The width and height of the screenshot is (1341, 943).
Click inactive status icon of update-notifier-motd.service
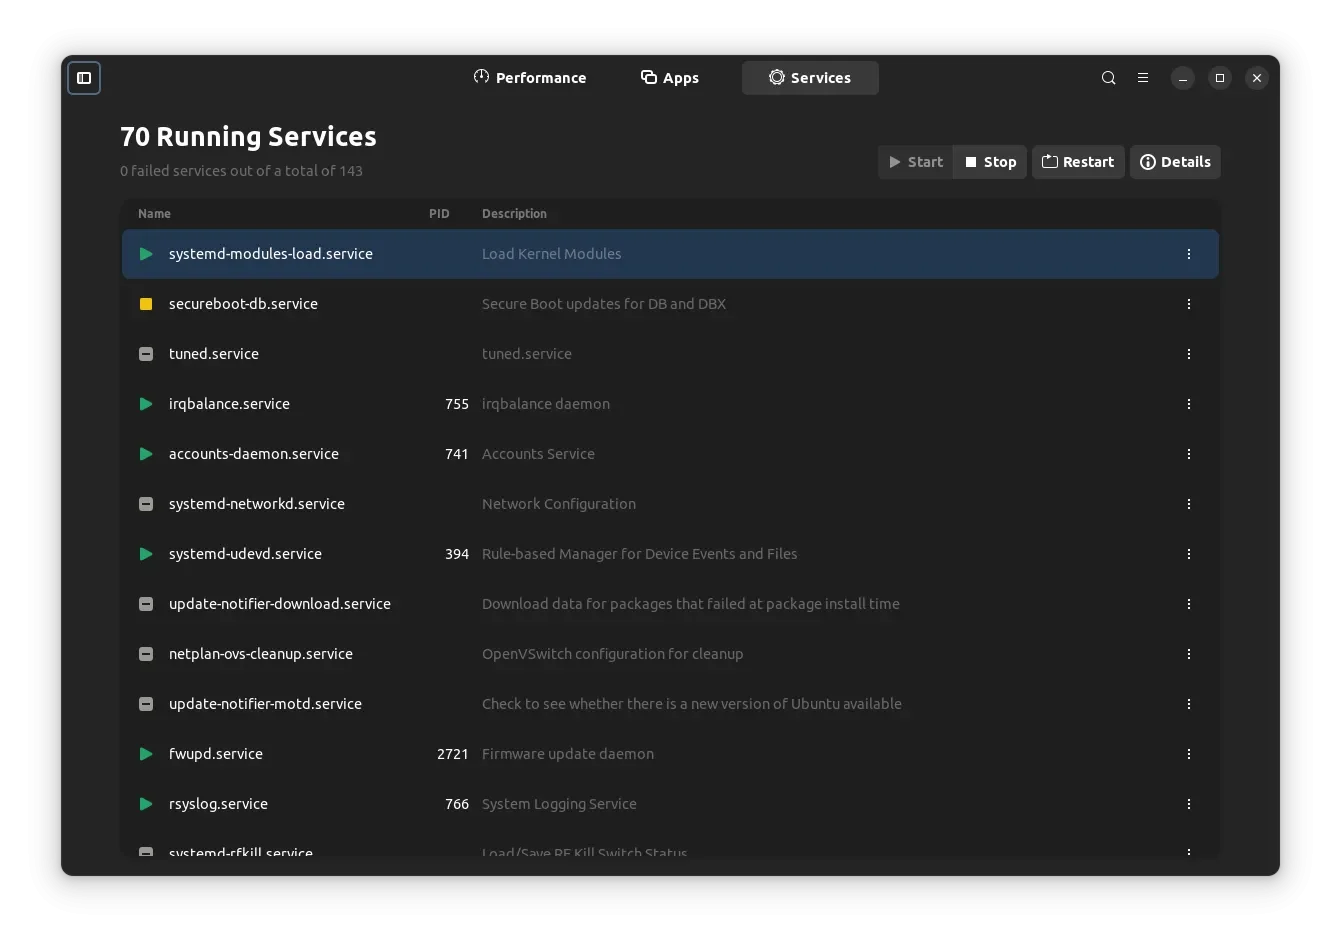146,704
